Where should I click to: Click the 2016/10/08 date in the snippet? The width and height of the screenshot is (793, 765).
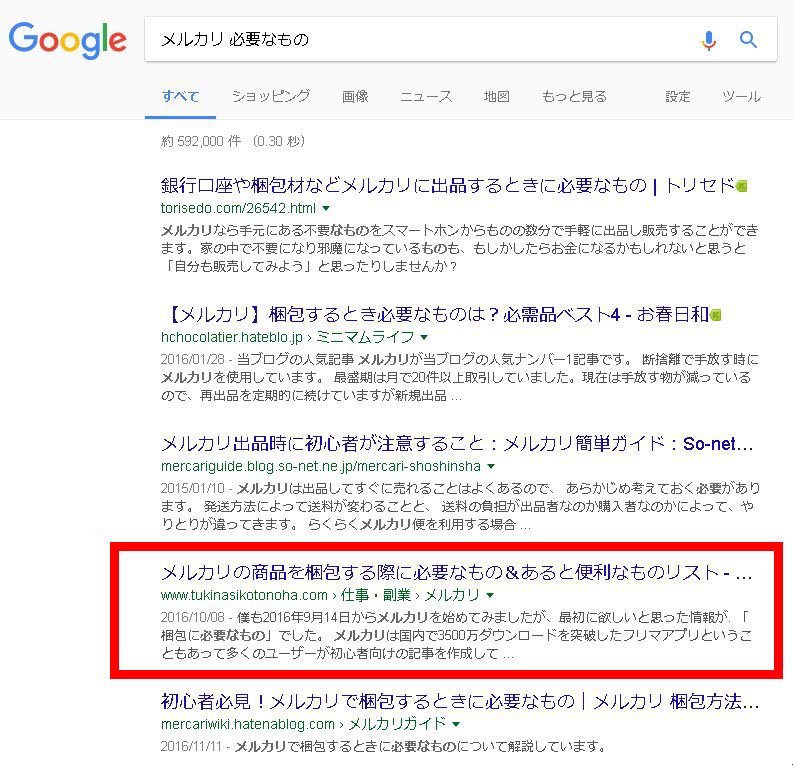point(192,617)
